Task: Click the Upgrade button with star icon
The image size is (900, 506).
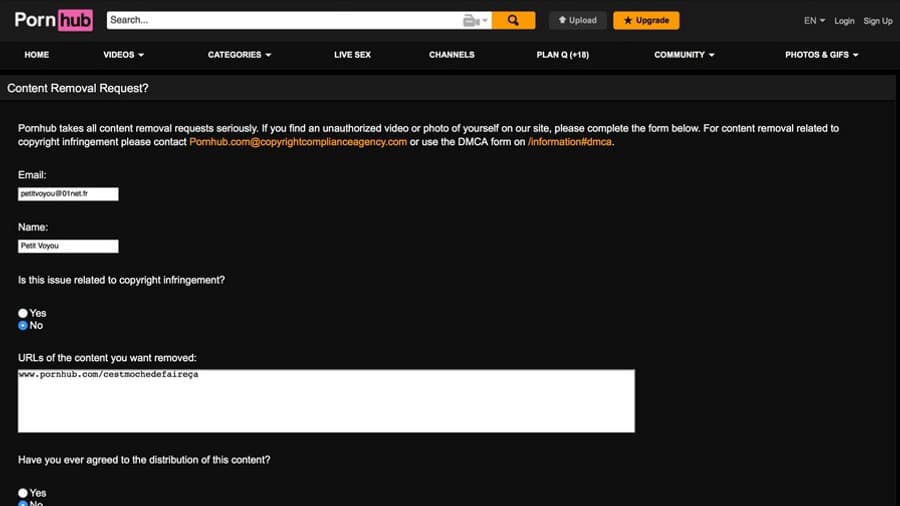Action: pos(646,20)
